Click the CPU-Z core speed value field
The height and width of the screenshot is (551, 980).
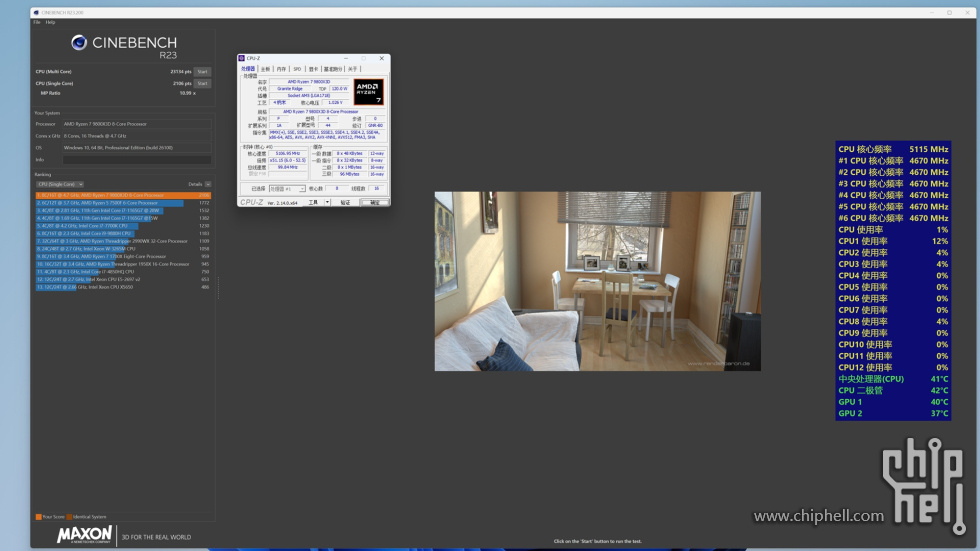pyautogui.click(x=288, y=154)
